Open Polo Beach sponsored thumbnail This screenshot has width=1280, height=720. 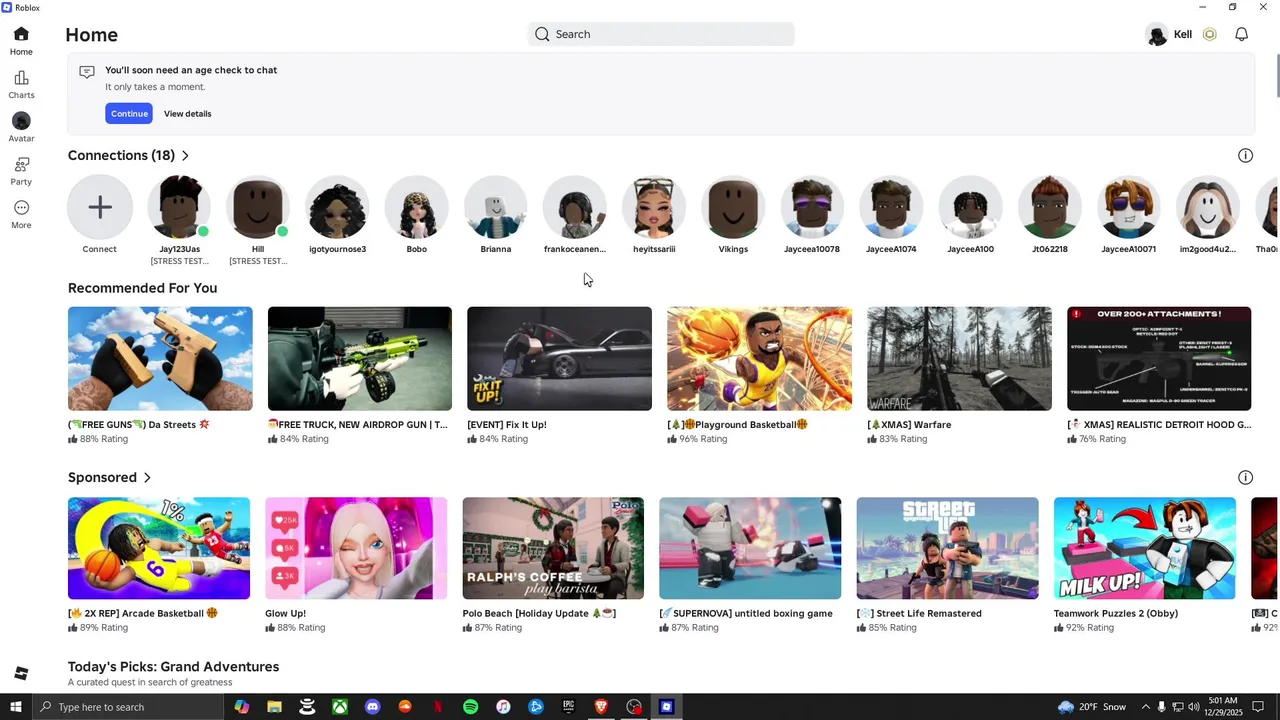tap(553, 548)
